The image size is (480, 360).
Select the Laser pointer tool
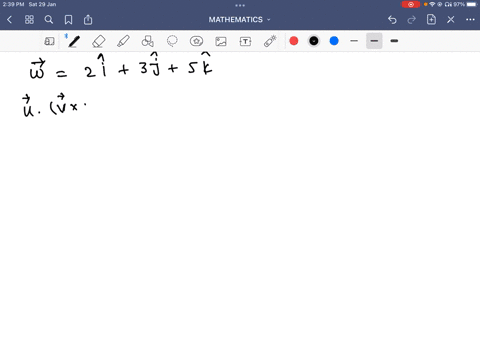point(270,41)
